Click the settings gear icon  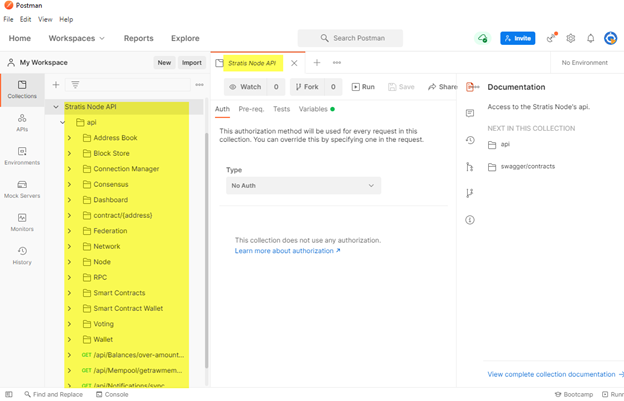coord(571,38)
